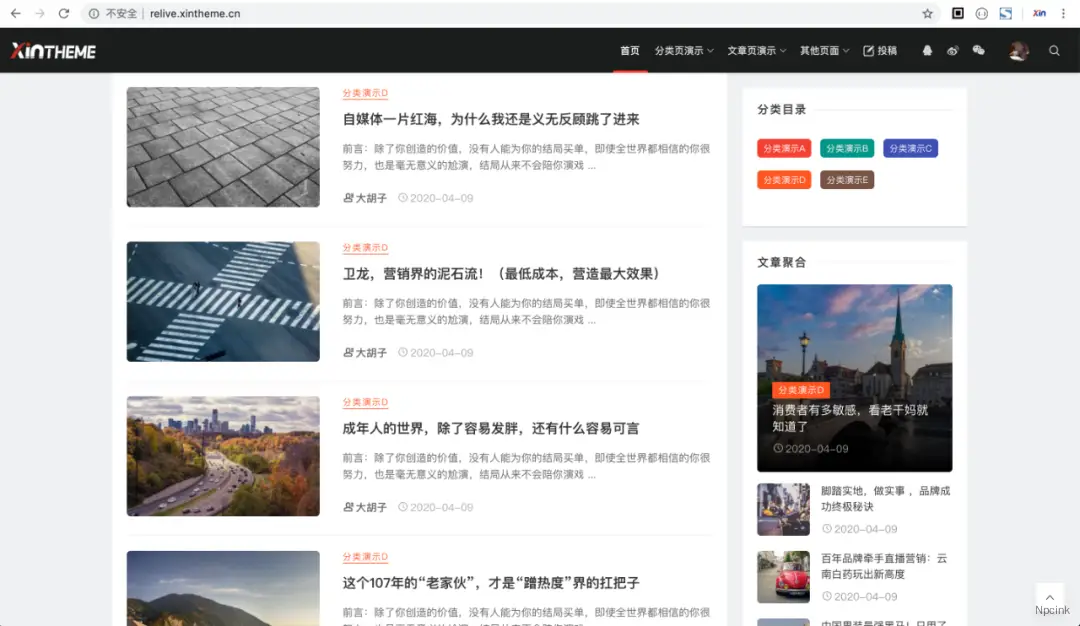Click the street scene sidebar thumbnail

point(783,510)
